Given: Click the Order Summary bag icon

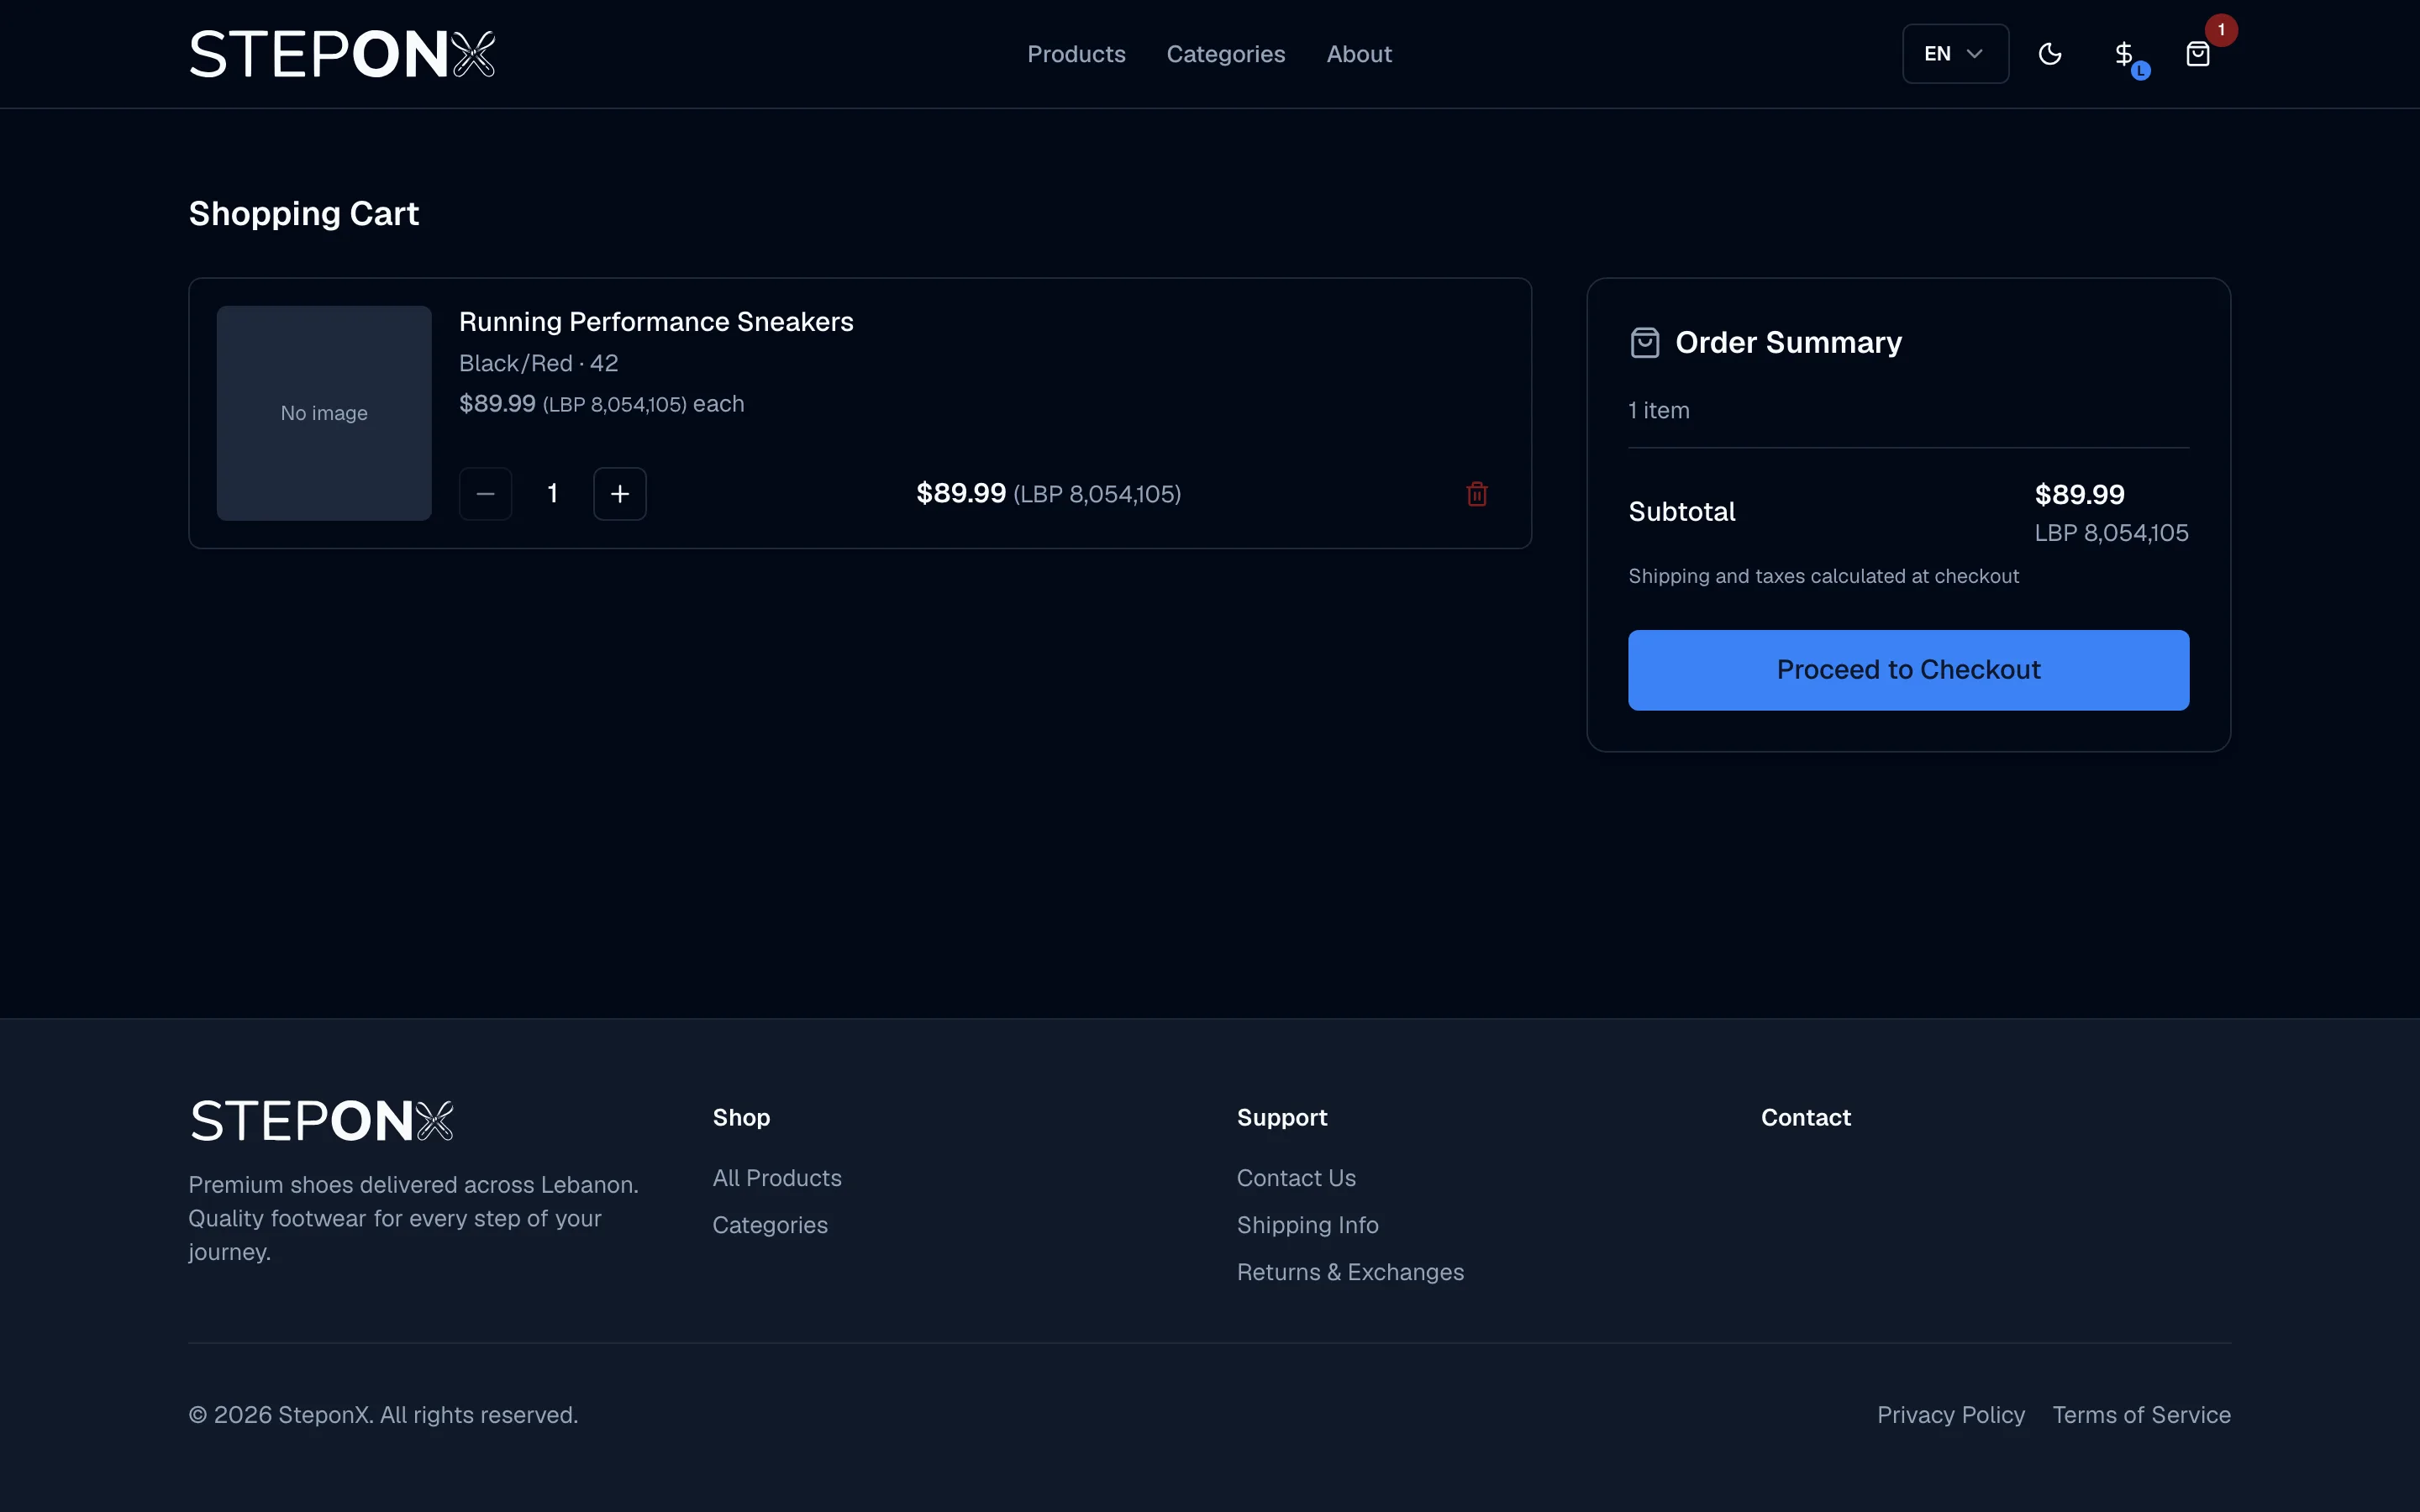Looking at the screenshot, I should (x=1644, y=343).
